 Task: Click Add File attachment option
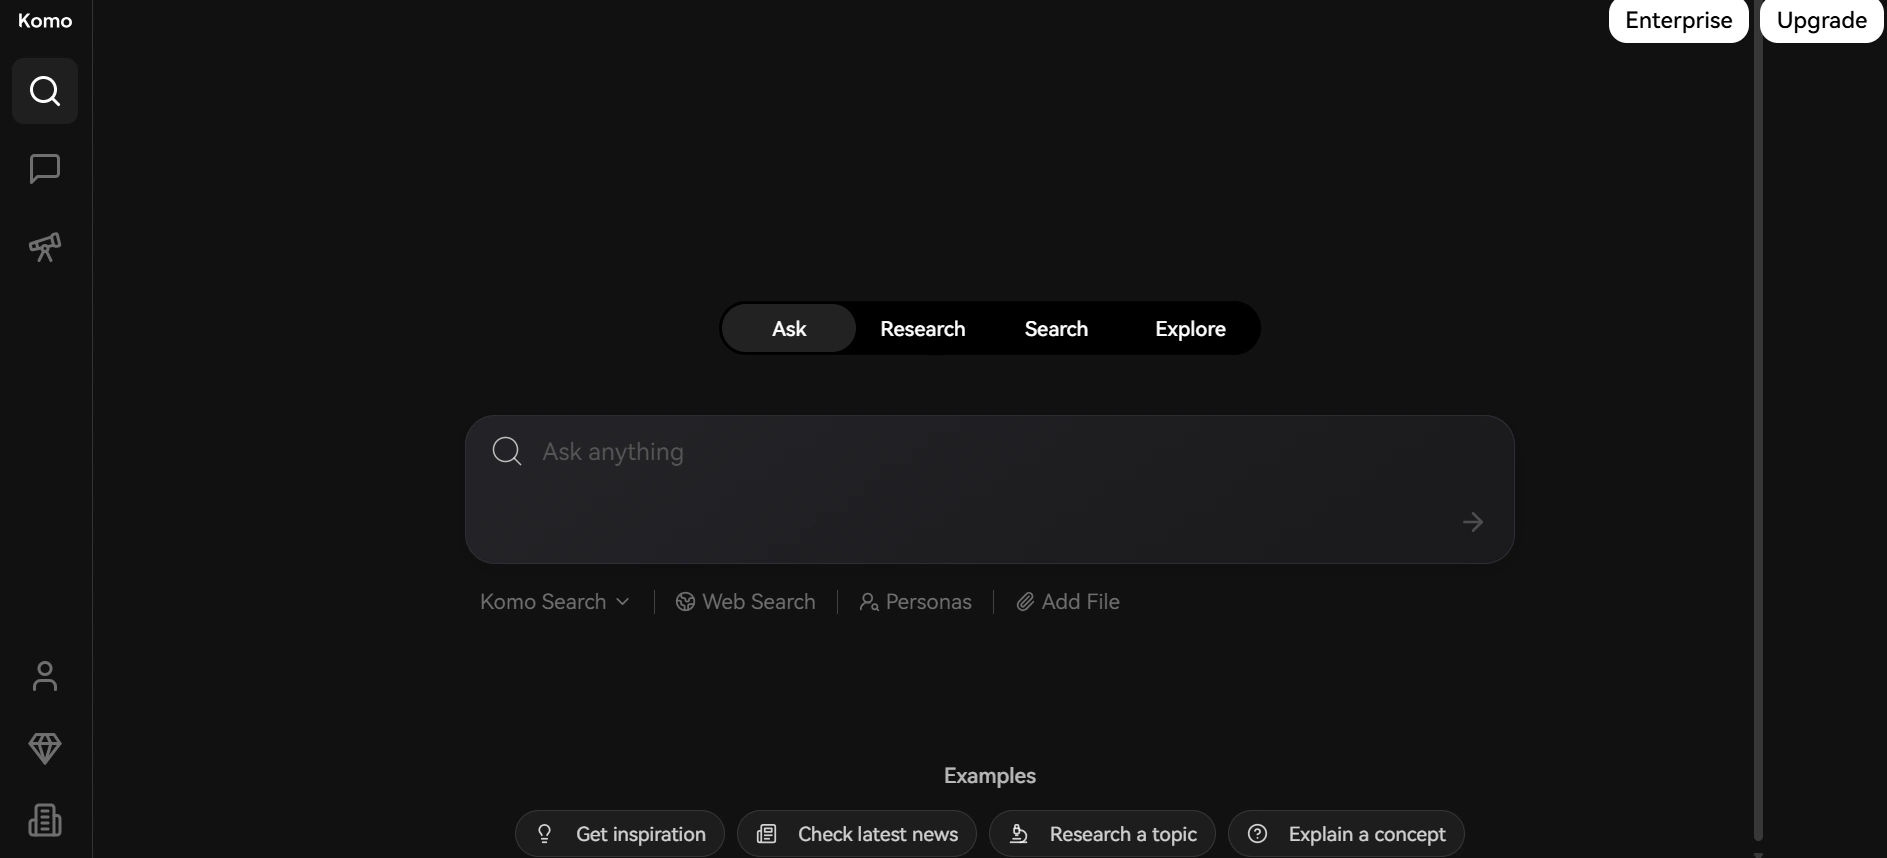point(1068,602)
